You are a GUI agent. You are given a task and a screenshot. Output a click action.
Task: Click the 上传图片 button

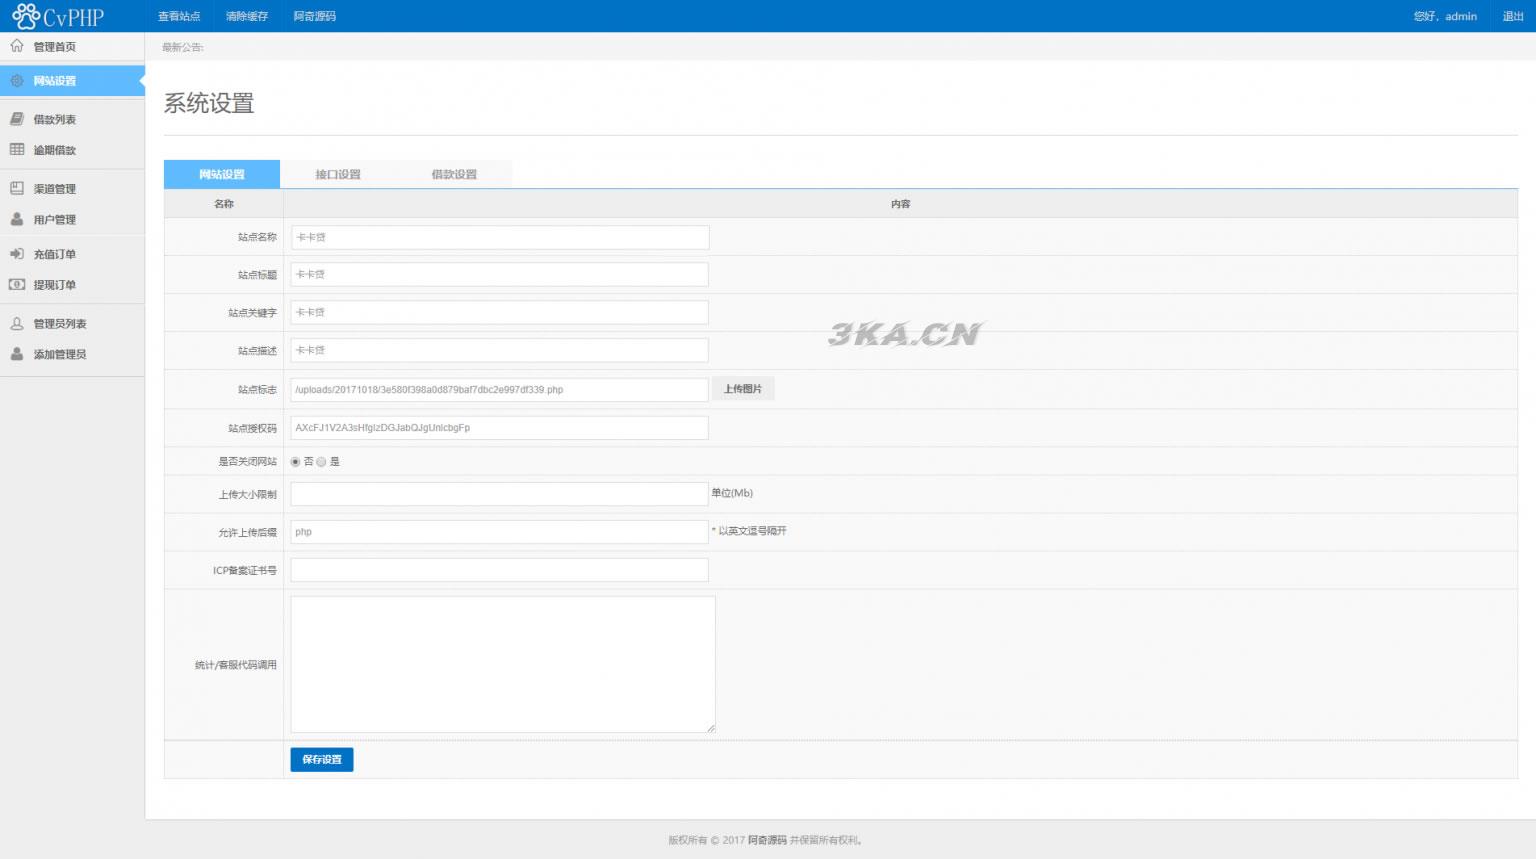point(743,389)
